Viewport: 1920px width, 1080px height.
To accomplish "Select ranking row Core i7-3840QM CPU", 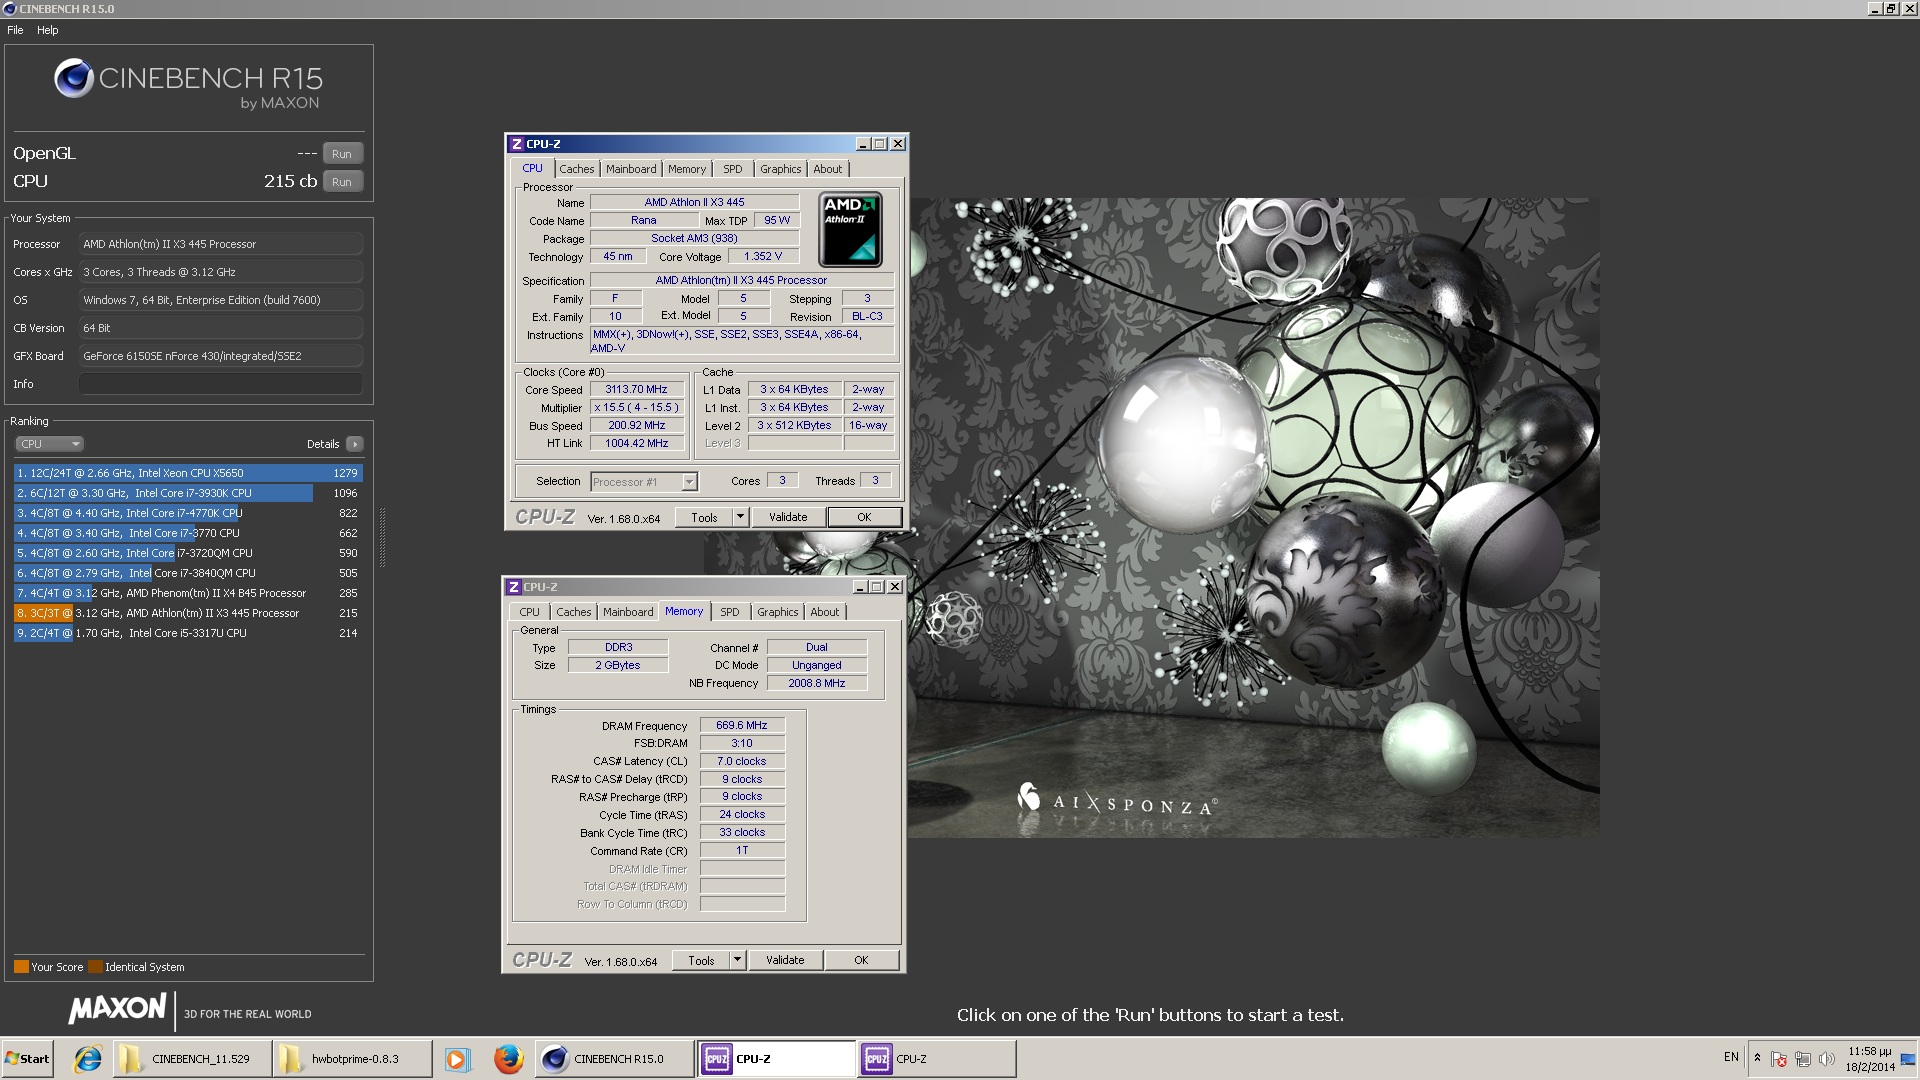I will (x=188, y=573).
